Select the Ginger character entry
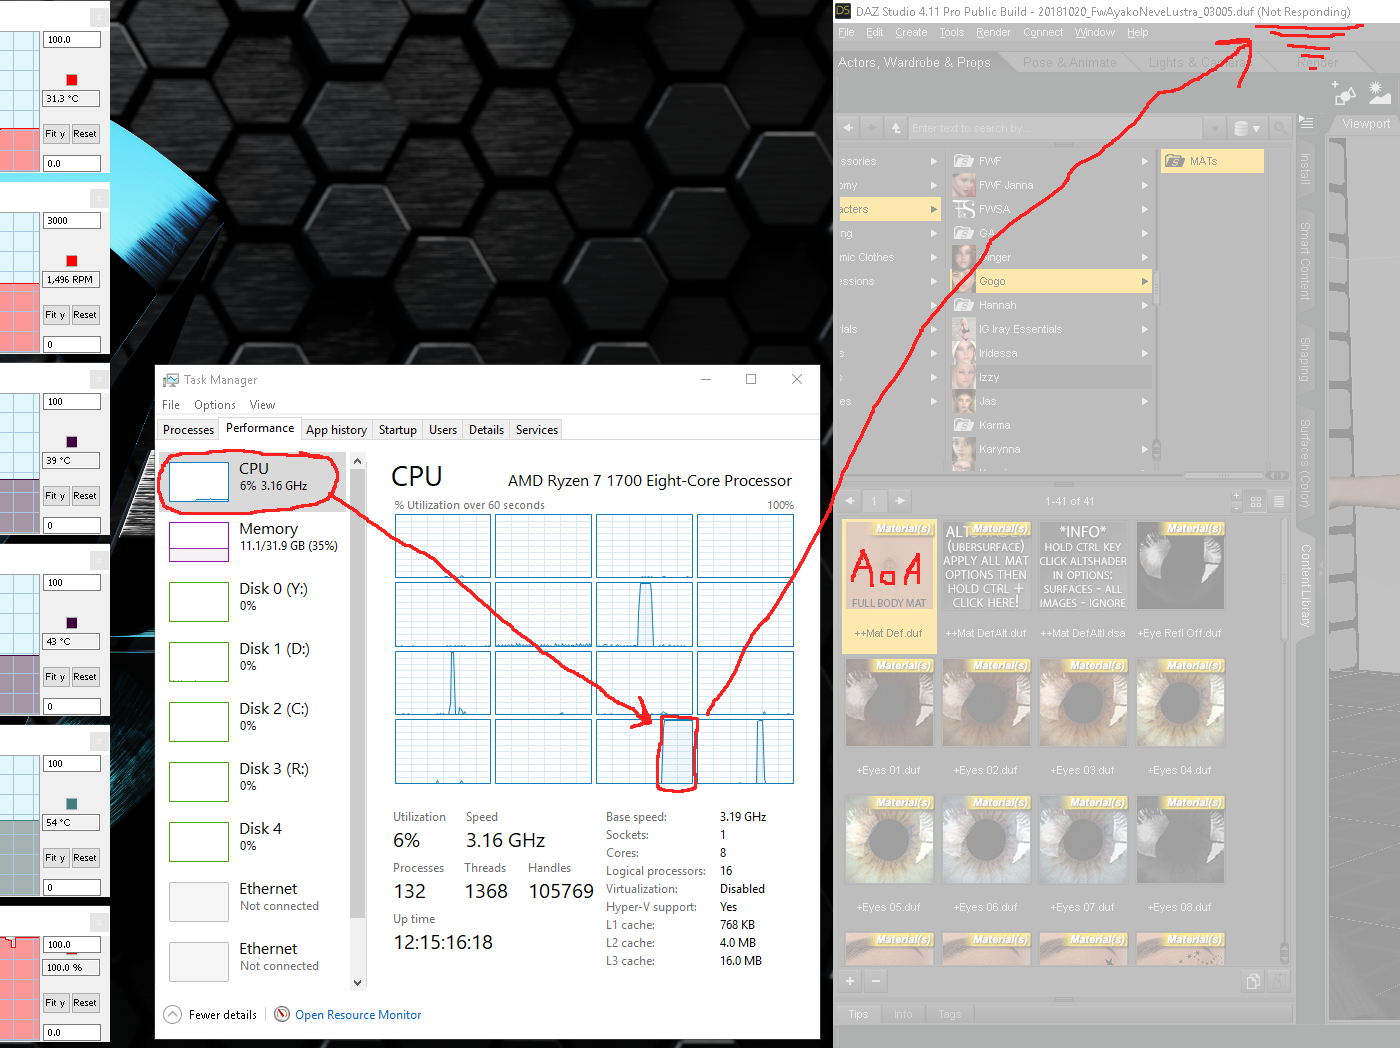This screenshot has height=1048, width=1400. (x=1051, y=257)
